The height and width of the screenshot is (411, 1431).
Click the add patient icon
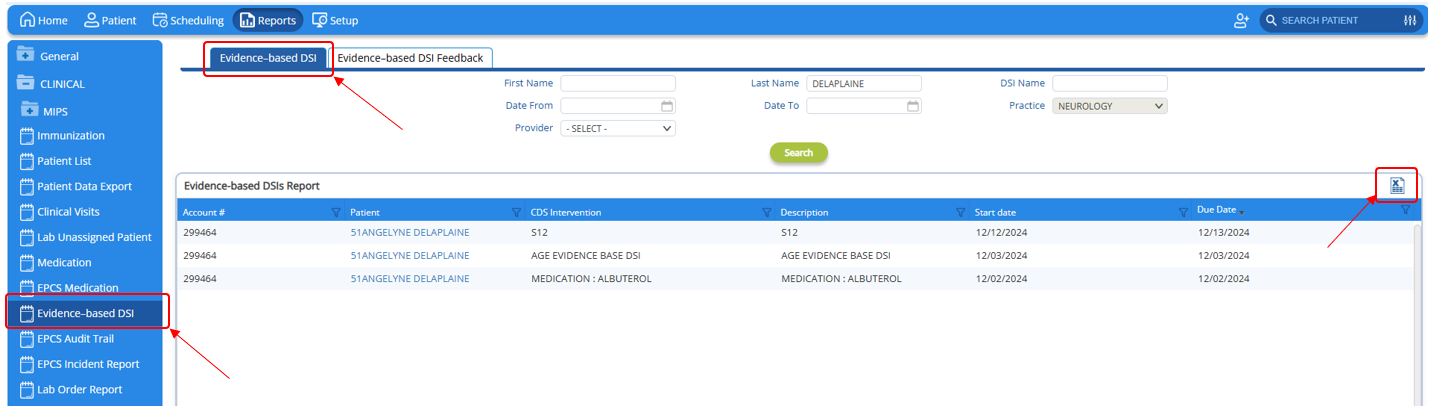pyautogui.click(x=1242, y=20)
